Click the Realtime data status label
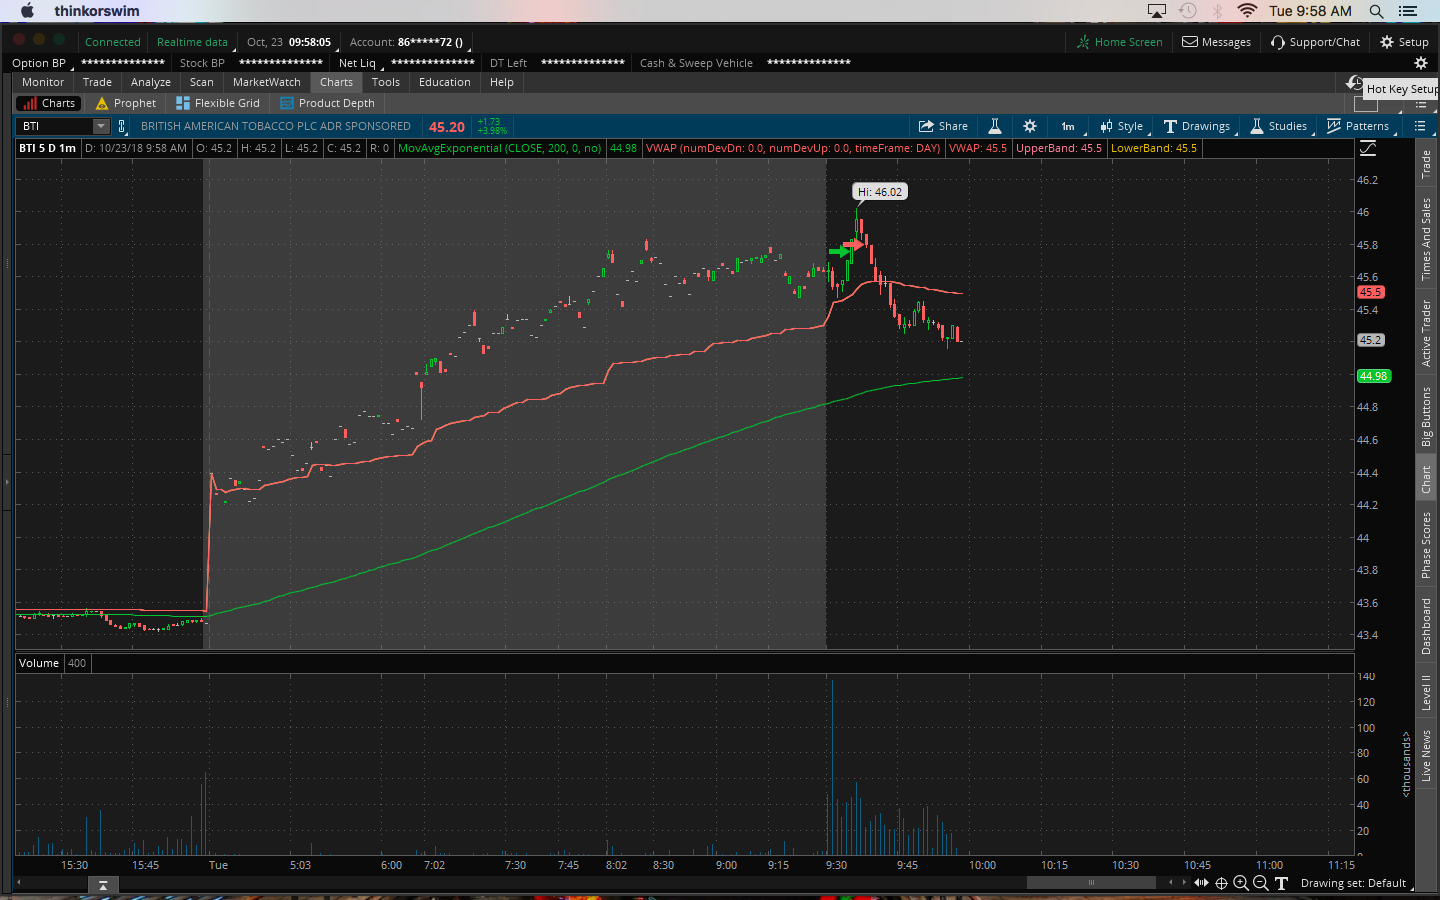 (192, 42)
